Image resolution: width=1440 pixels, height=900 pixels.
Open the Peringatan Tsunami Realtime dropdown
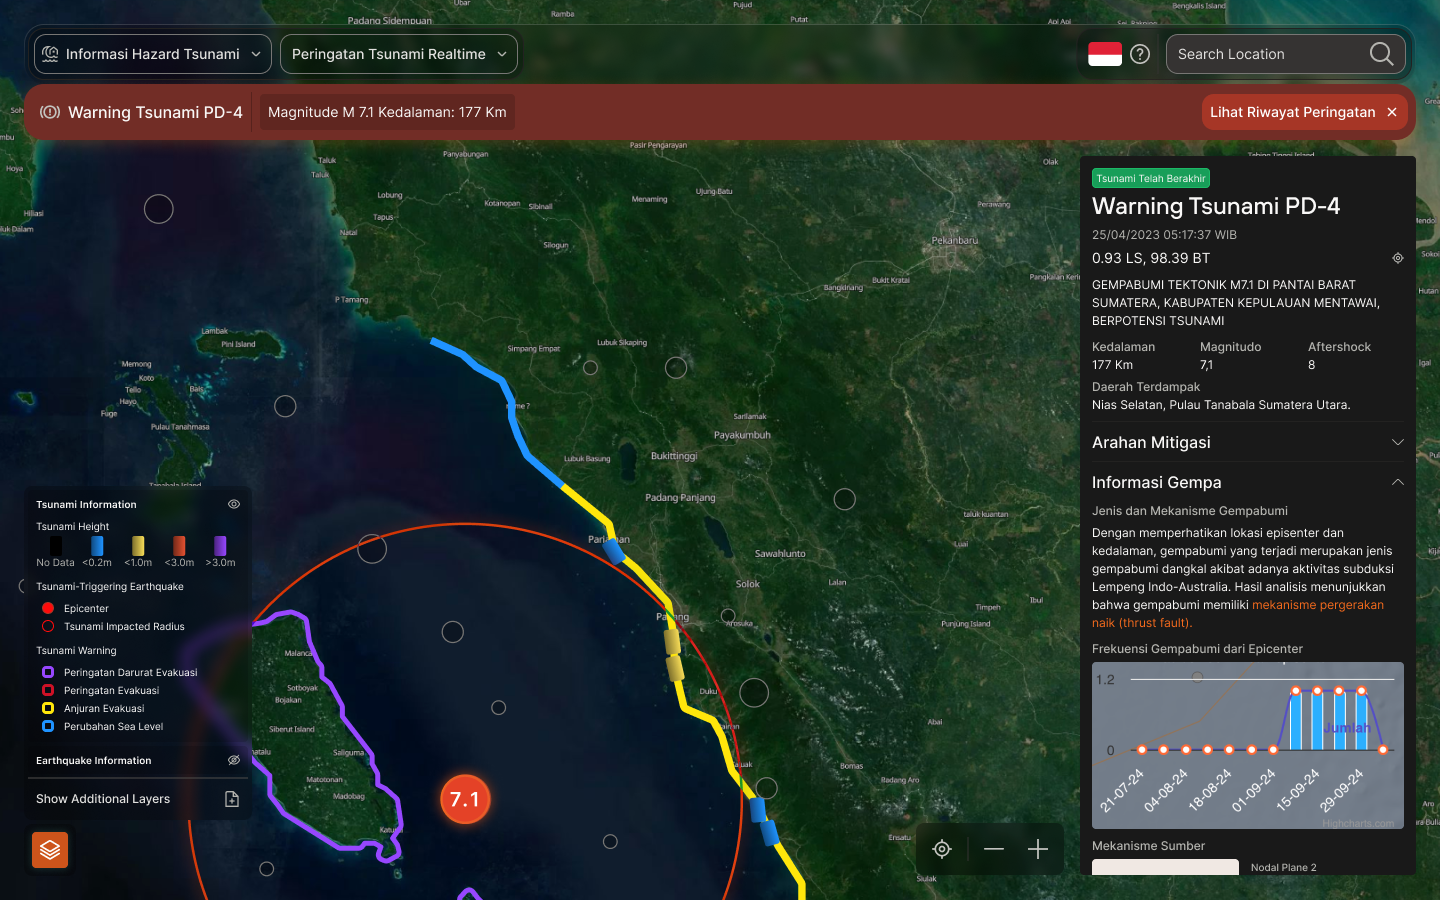(x=398, y=54)
